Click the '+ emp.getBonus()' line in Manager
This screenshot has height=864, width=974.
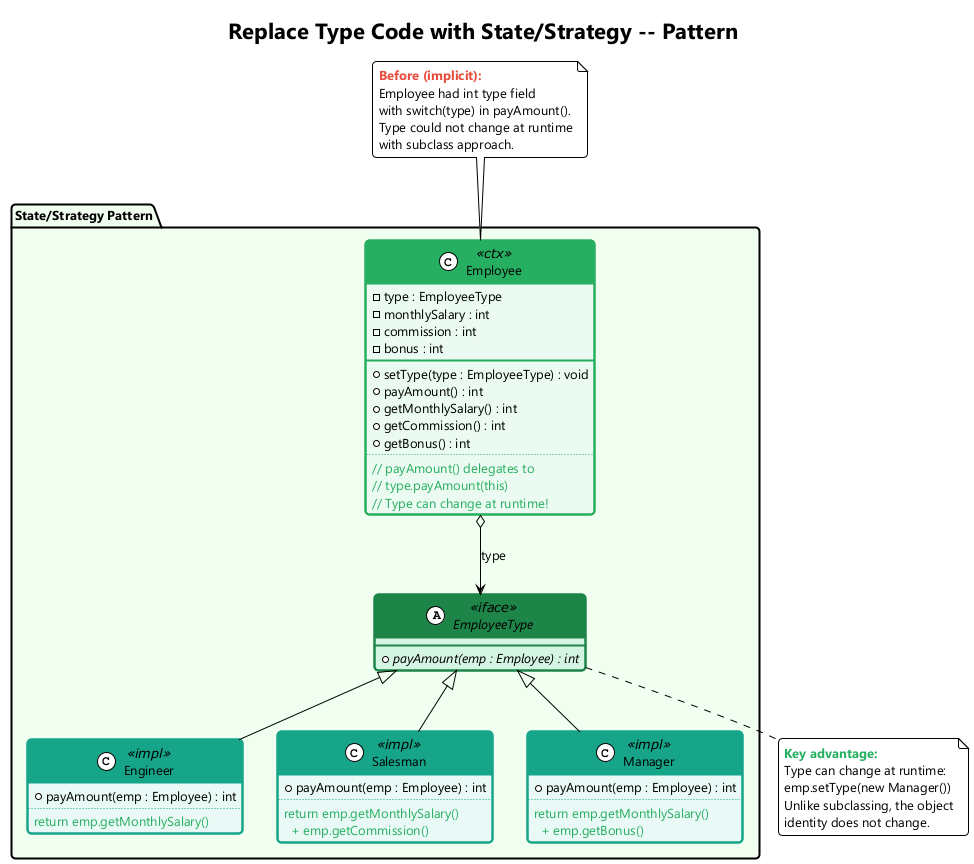592,830
